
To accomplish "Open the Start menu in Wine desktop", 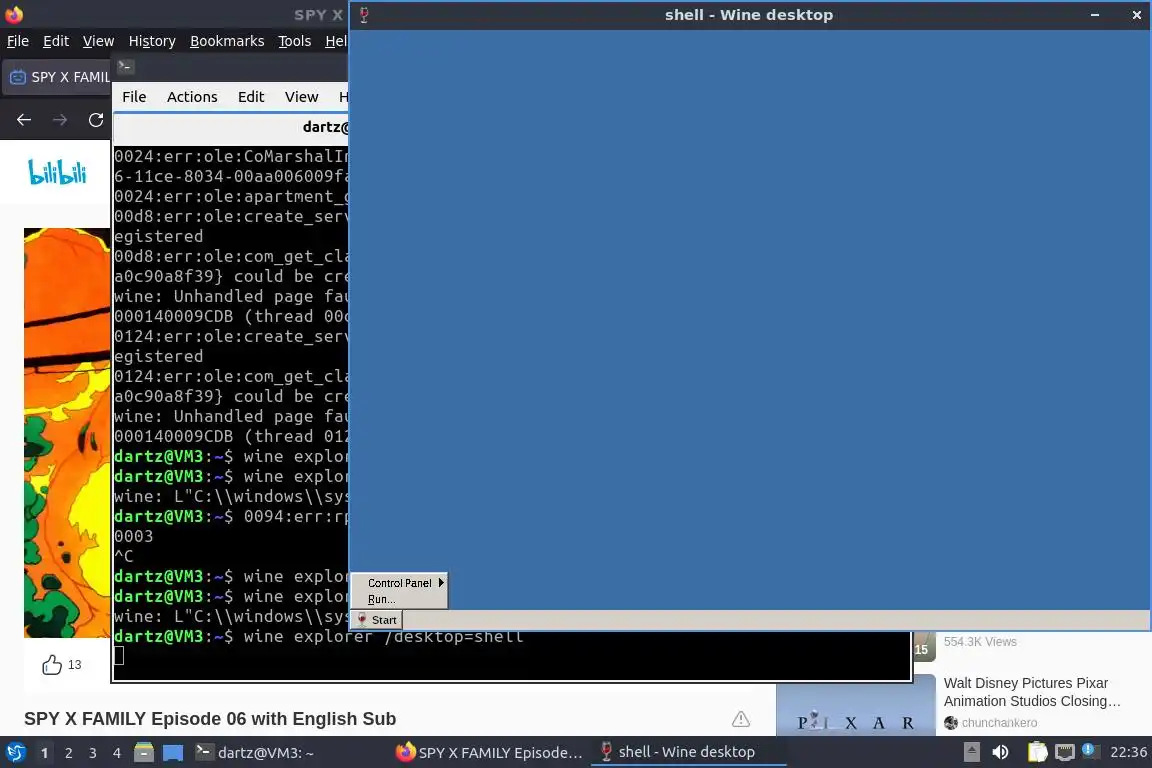I will click(x=377, y=620).
